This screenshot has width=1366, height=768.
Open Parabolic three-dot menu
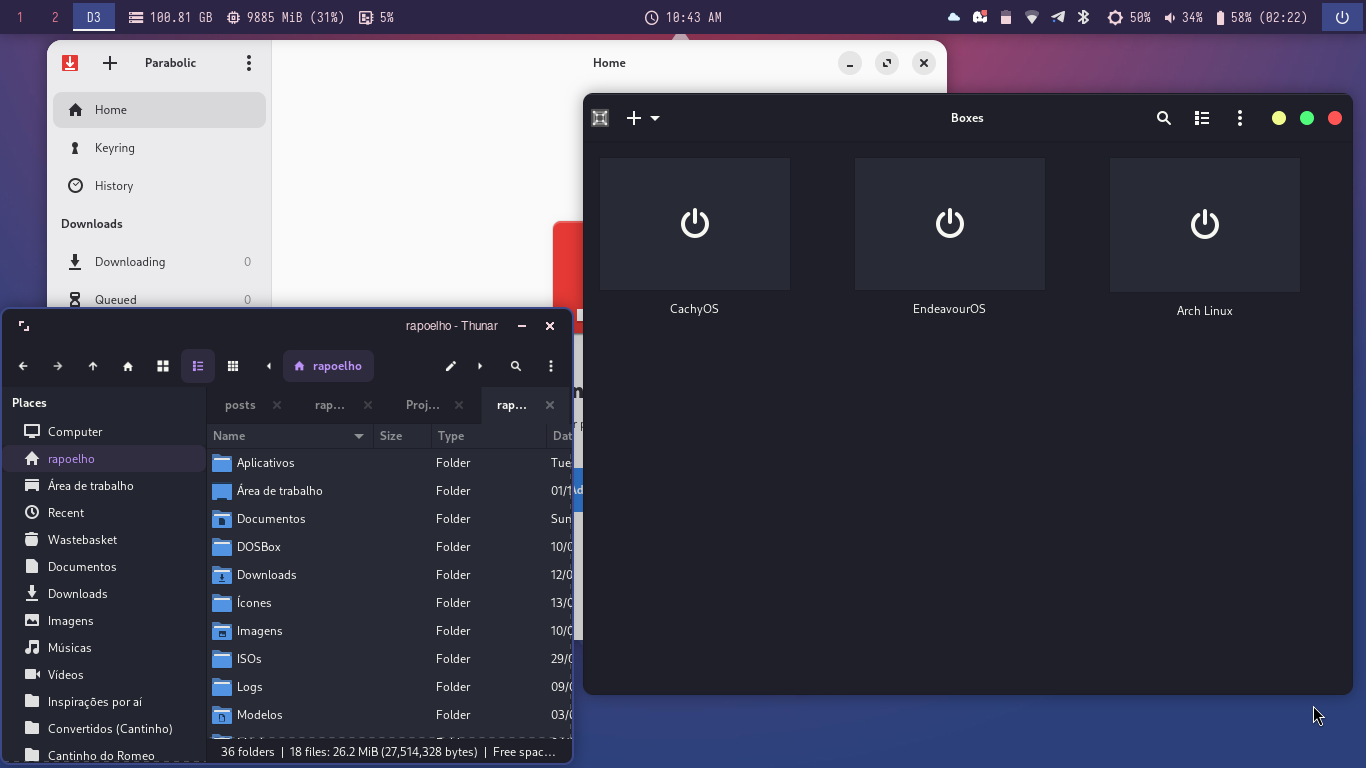(x=249, y=63)
